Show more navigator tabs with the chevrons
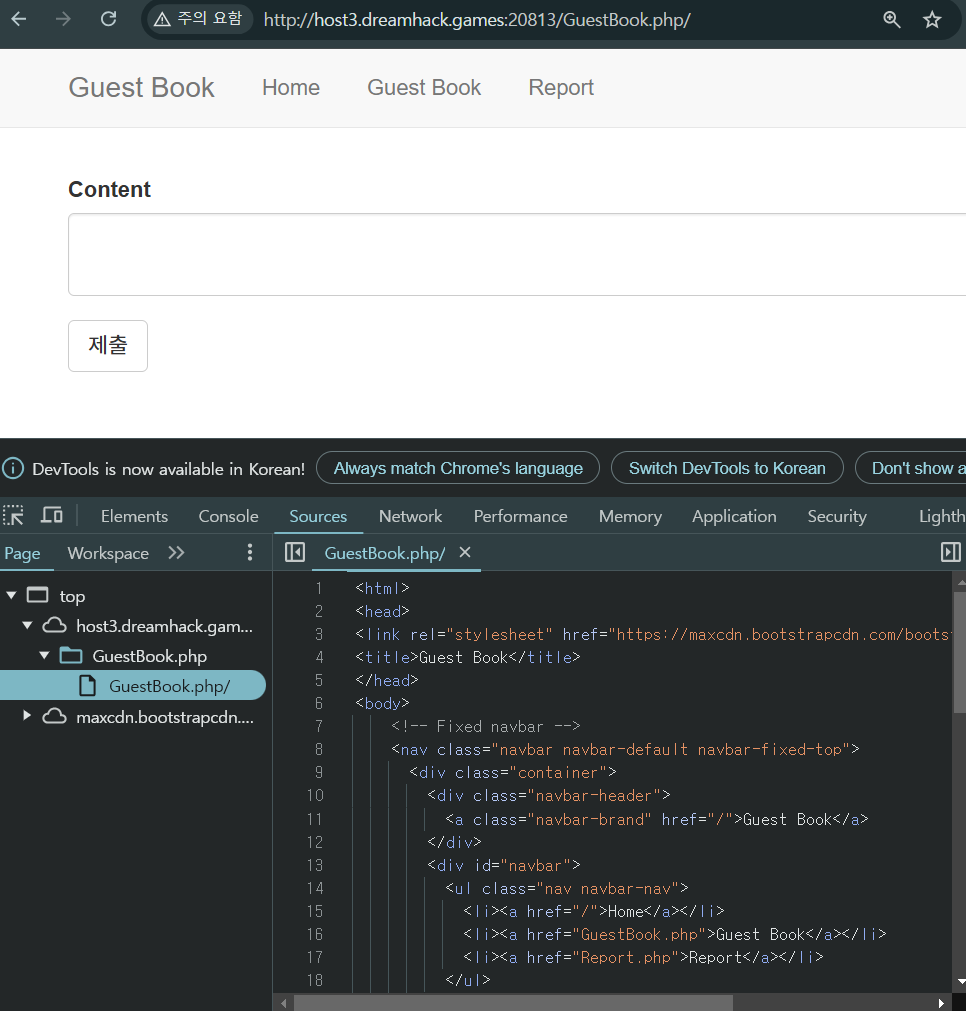This screenshot has width=966, height=1011. (176, 553)
